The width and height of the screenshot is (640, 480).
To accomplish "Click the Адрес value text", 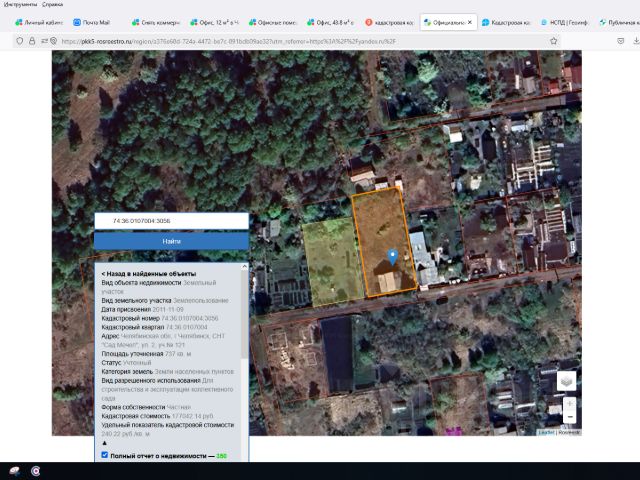I will (163, 340).
